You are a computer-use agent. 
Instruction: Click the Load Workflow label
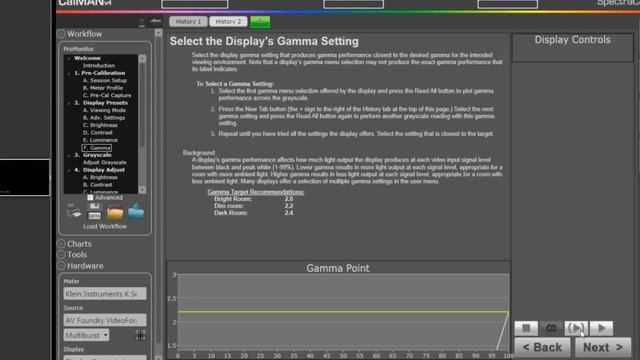tap(105, 227)
